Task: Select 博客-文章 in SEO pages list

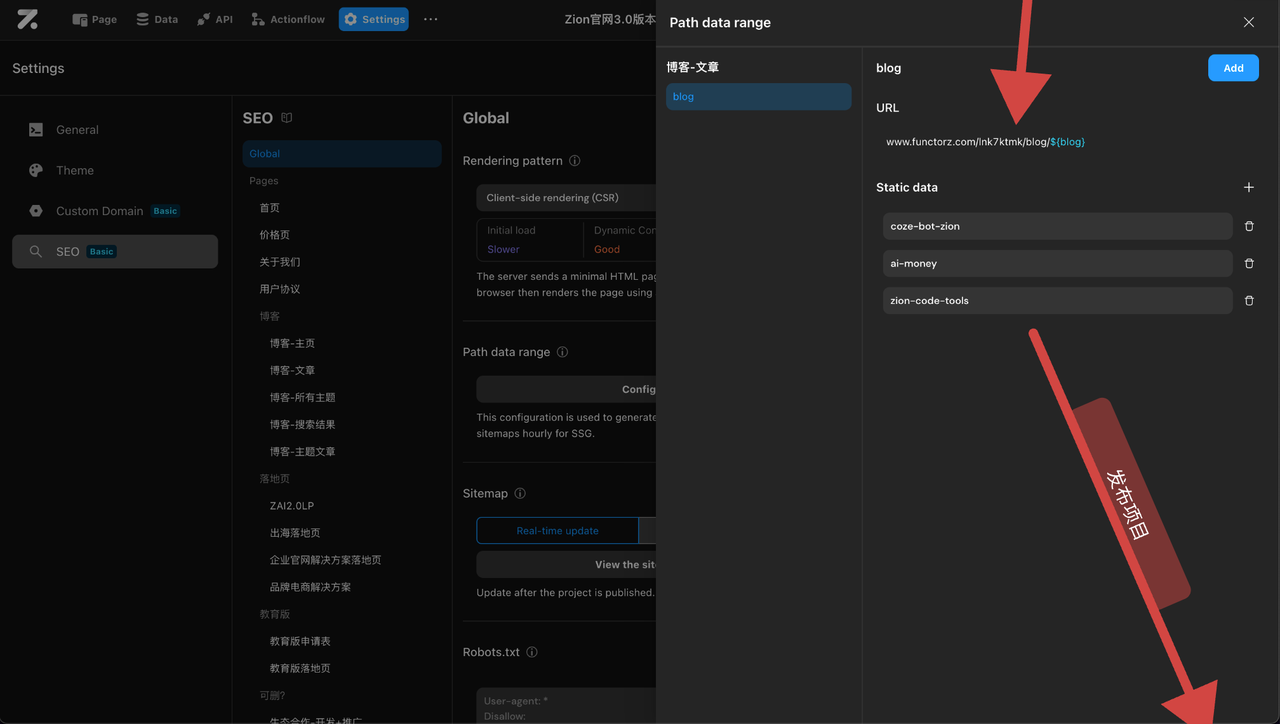Action: coord(293,370)
